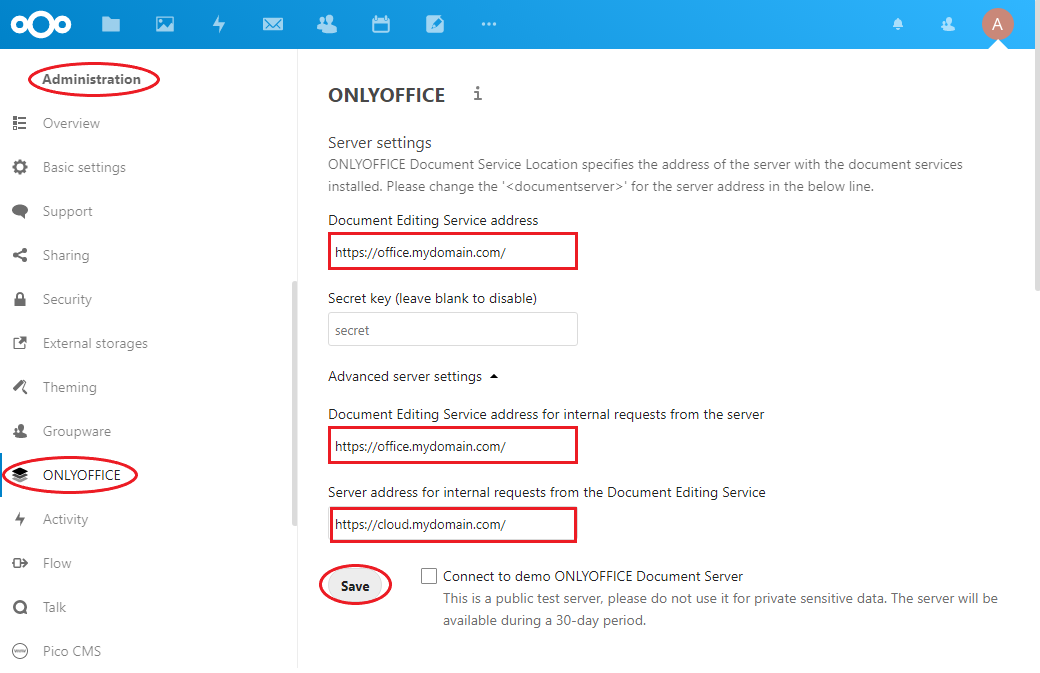Open the notifications bell
The image size is (1040, 673).
[898, 25]
